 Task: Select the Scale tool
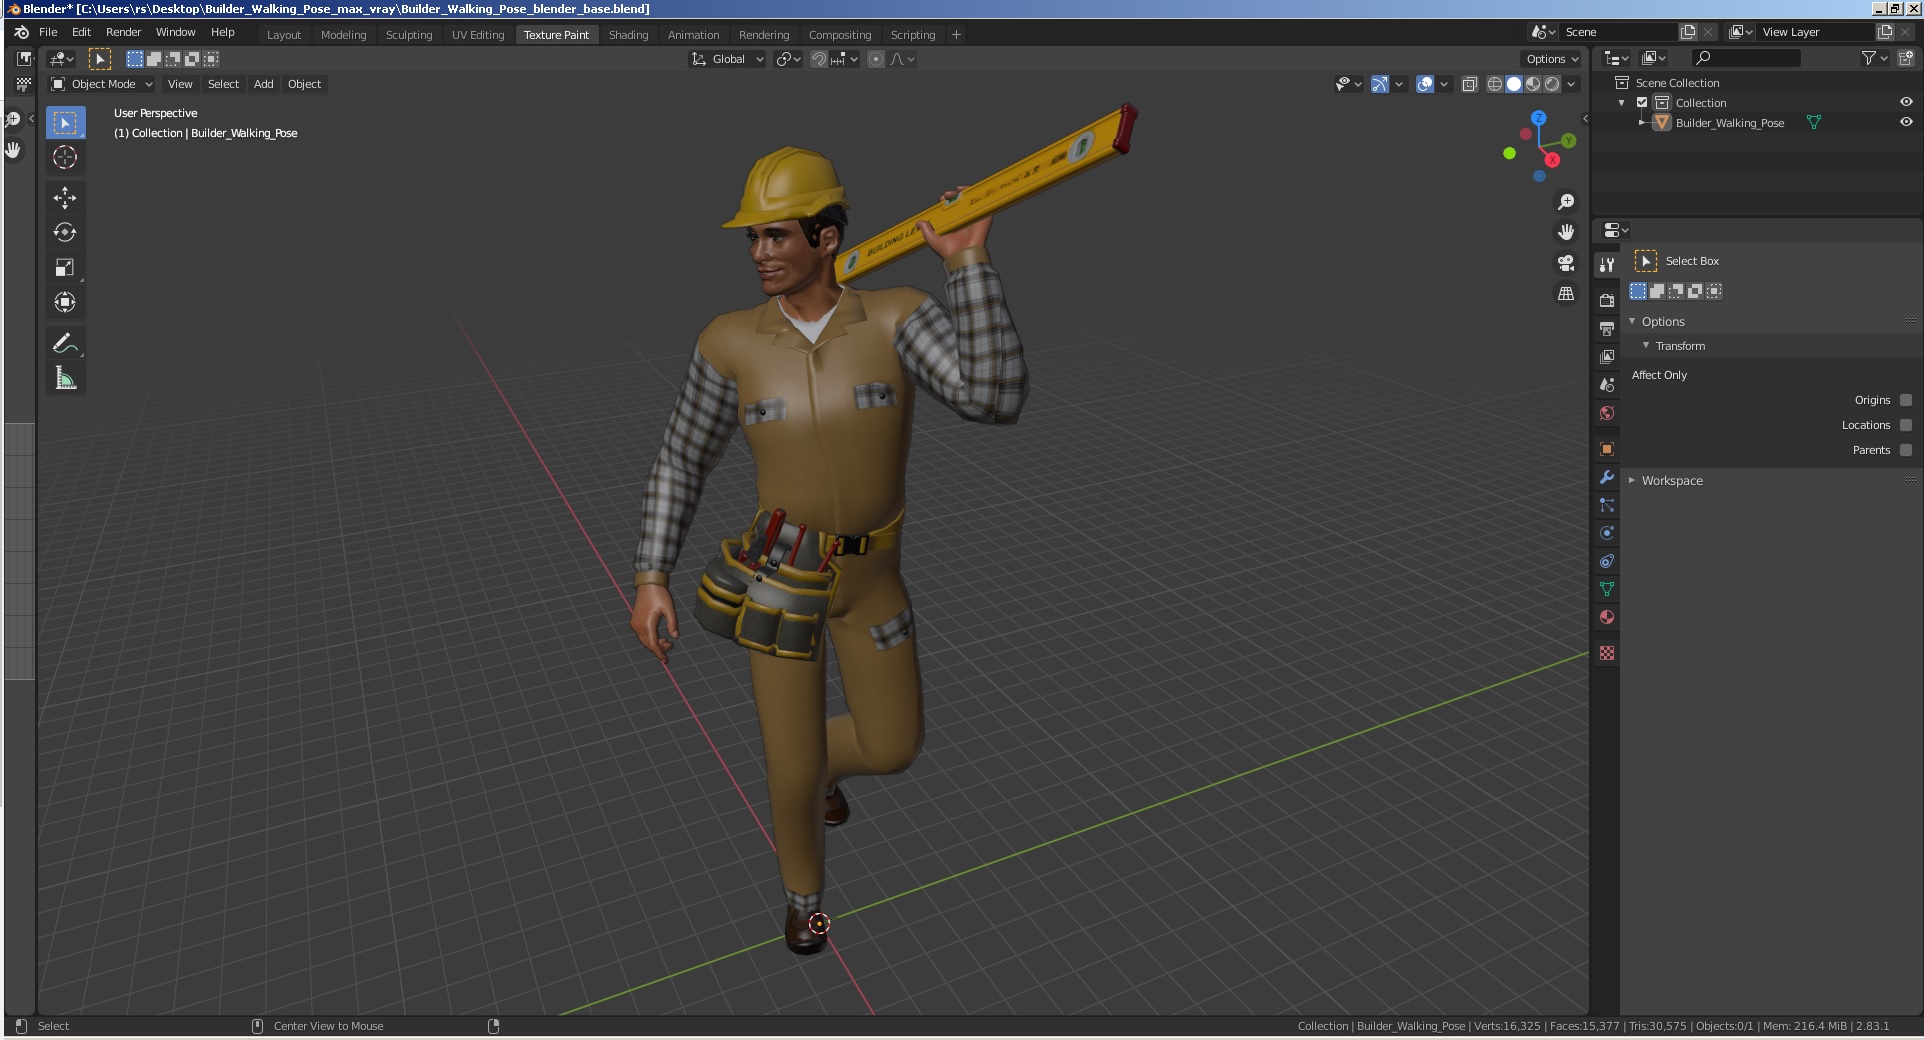pos(65,268)
